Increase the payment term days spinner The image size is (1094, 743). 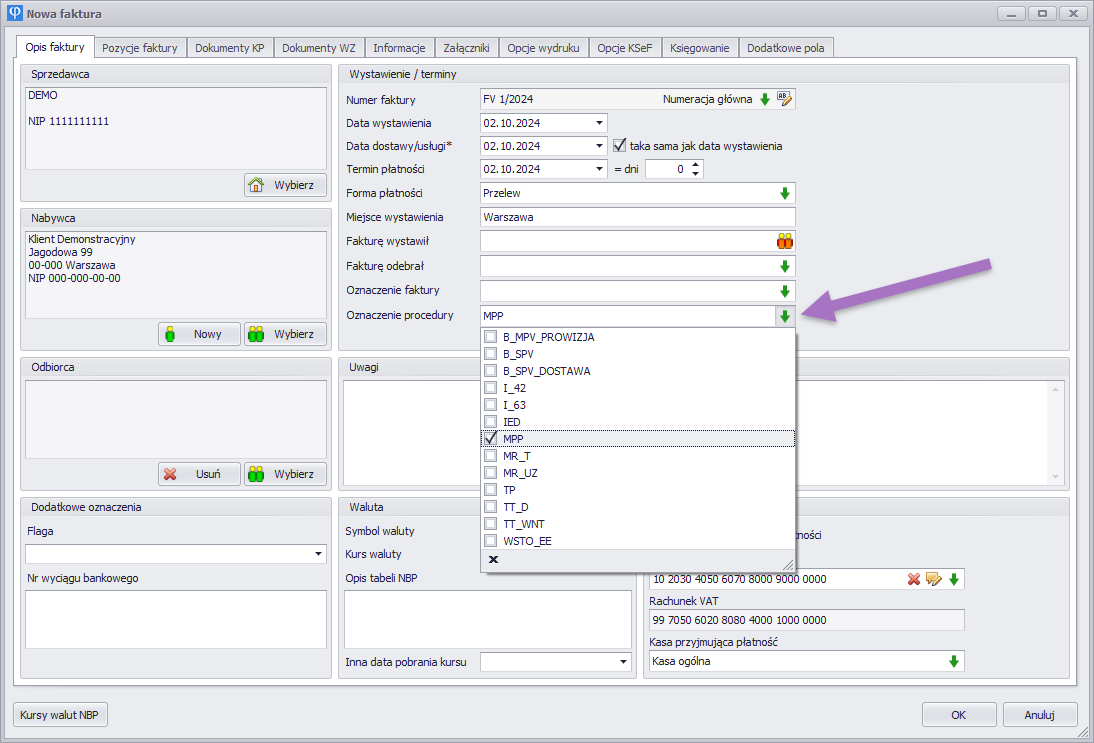pyautogui.click(x=697, y=165)
